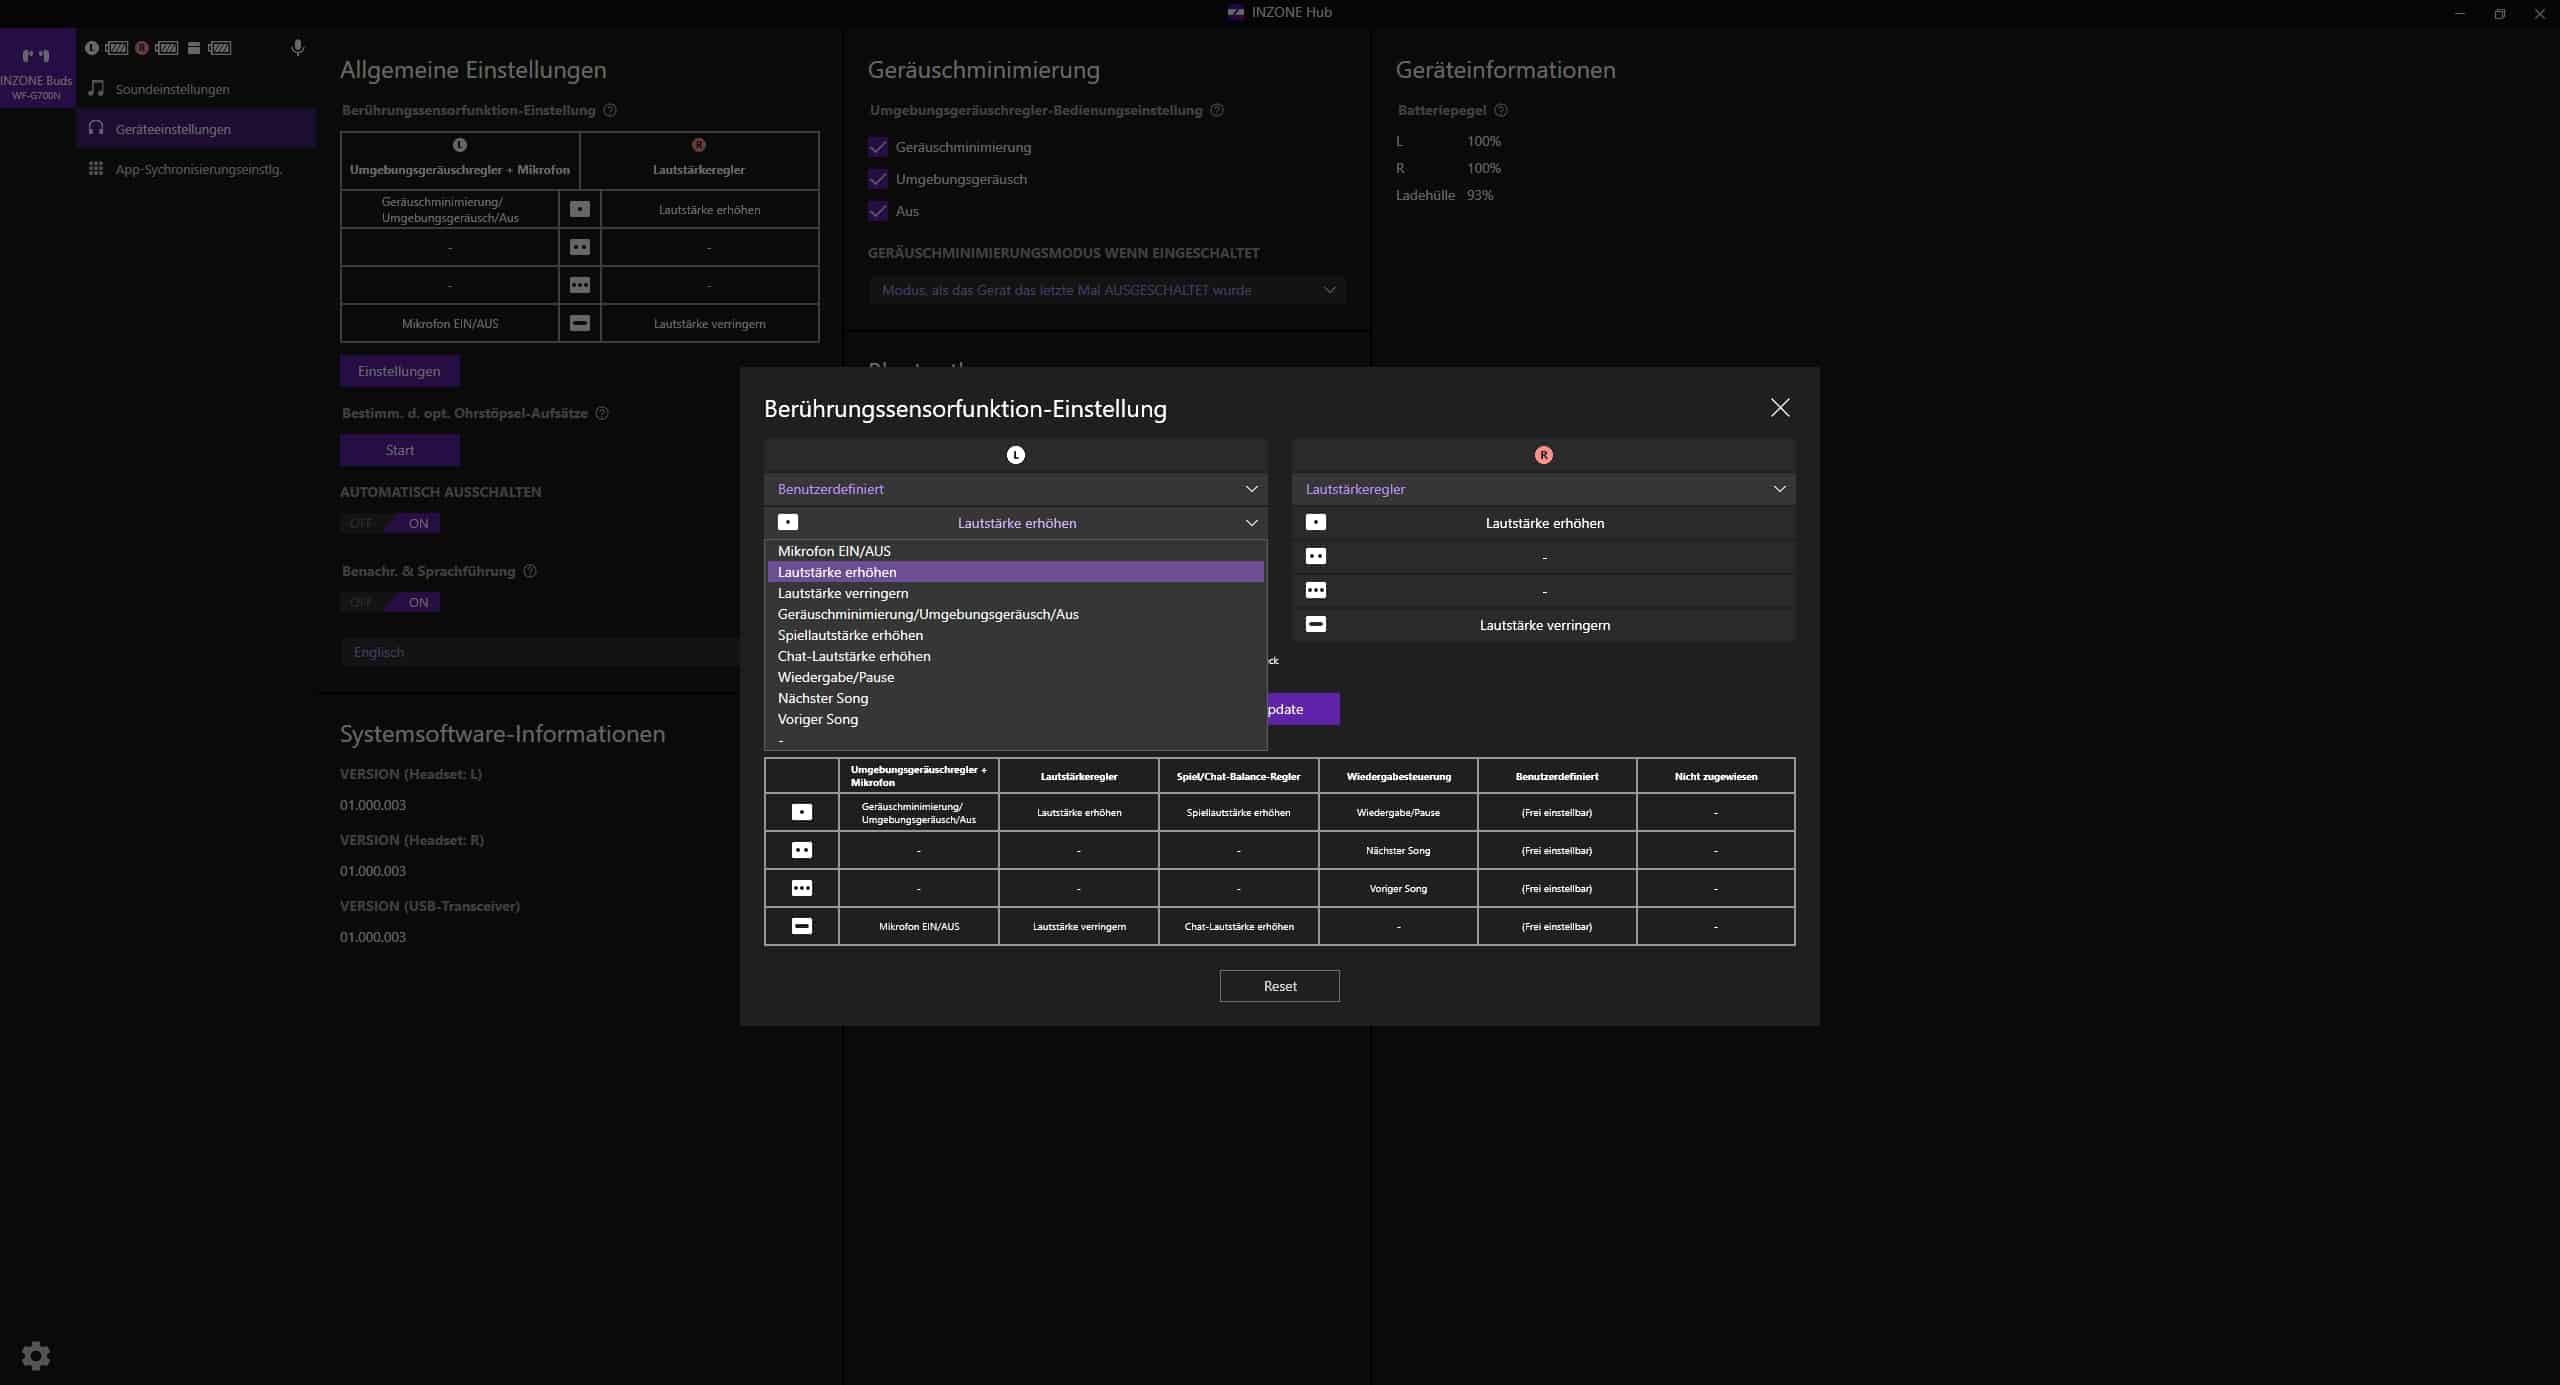
Task: Click help icon beside Umgebungsgeräuschregler-Bedienungseinstellung
Action: click(1217, 110)
